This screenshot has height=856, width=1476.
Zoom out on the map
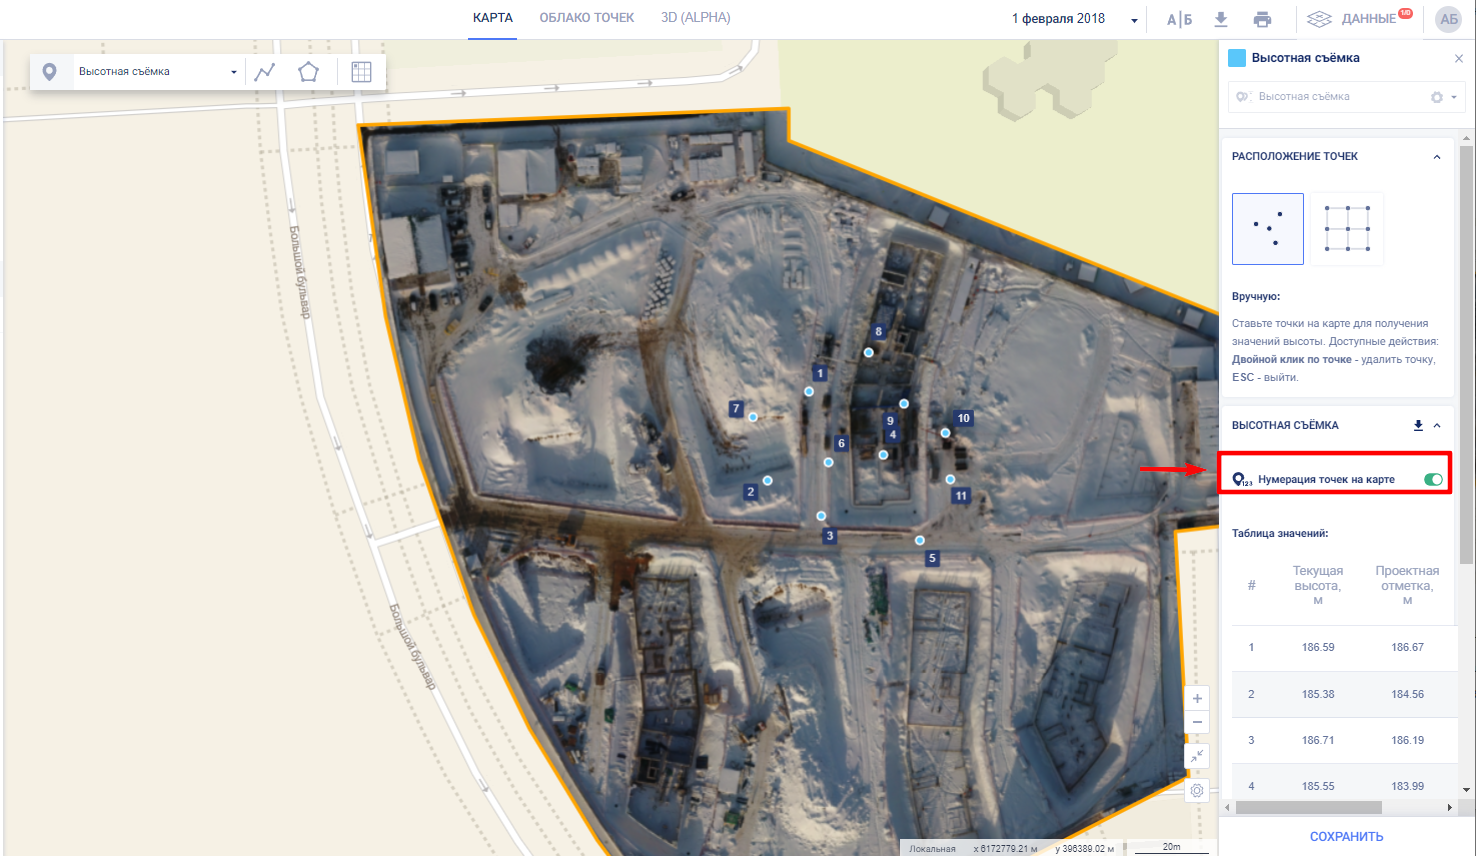tap(1197, 722)
